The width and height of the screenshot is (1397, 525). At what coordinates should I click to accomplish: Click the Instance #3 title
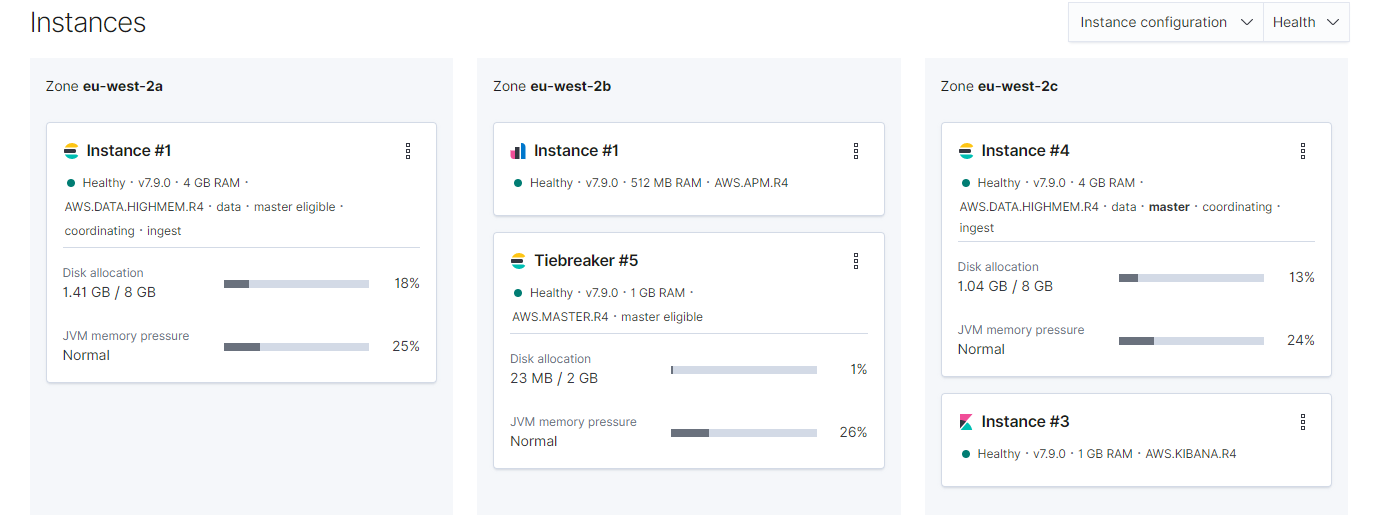(1025, 422)
